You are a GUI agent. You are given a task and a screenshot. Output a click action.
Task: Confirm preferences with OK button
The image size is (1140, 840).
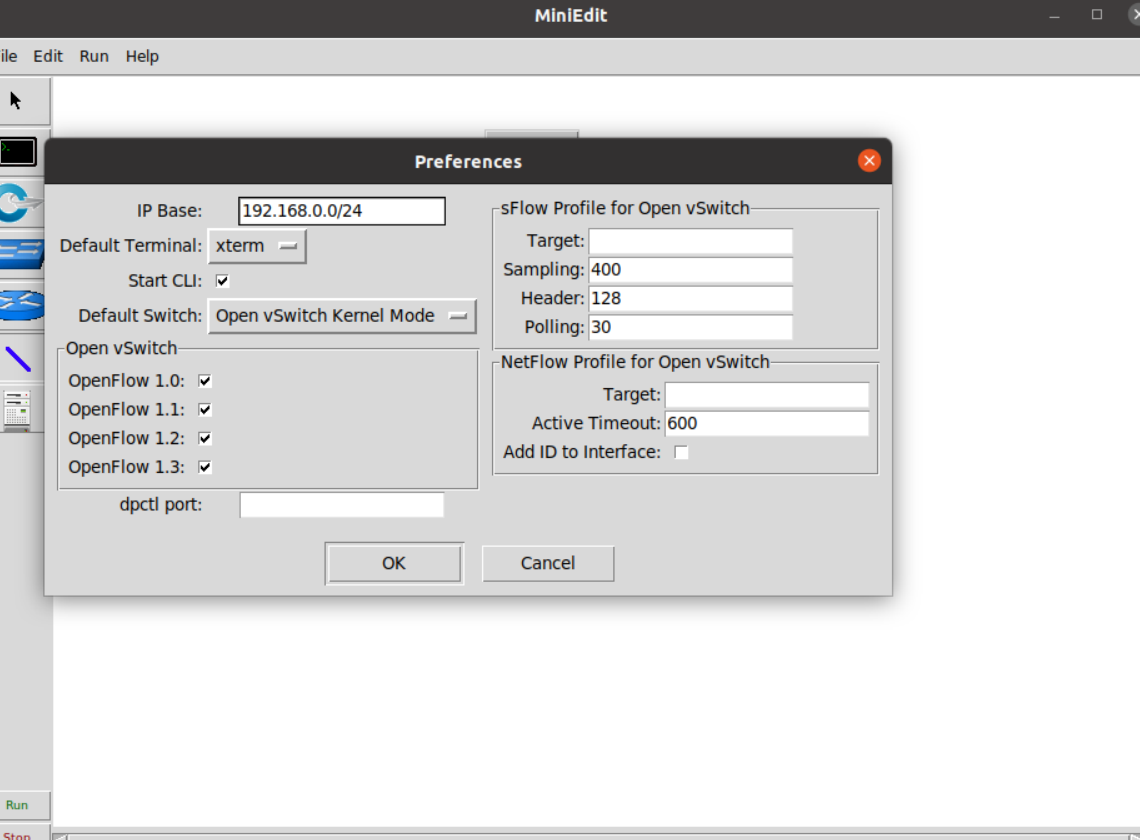click(x=394, y=564)
